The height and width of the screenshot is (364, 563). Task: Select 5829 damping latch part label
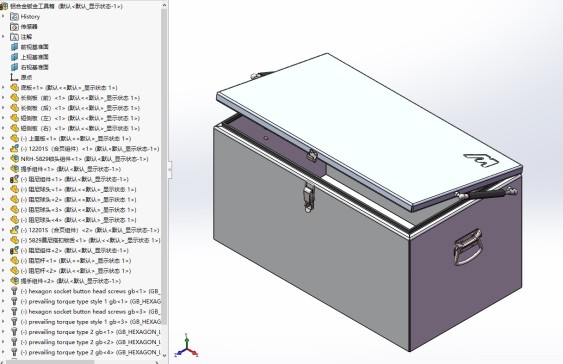coord(90,240)
